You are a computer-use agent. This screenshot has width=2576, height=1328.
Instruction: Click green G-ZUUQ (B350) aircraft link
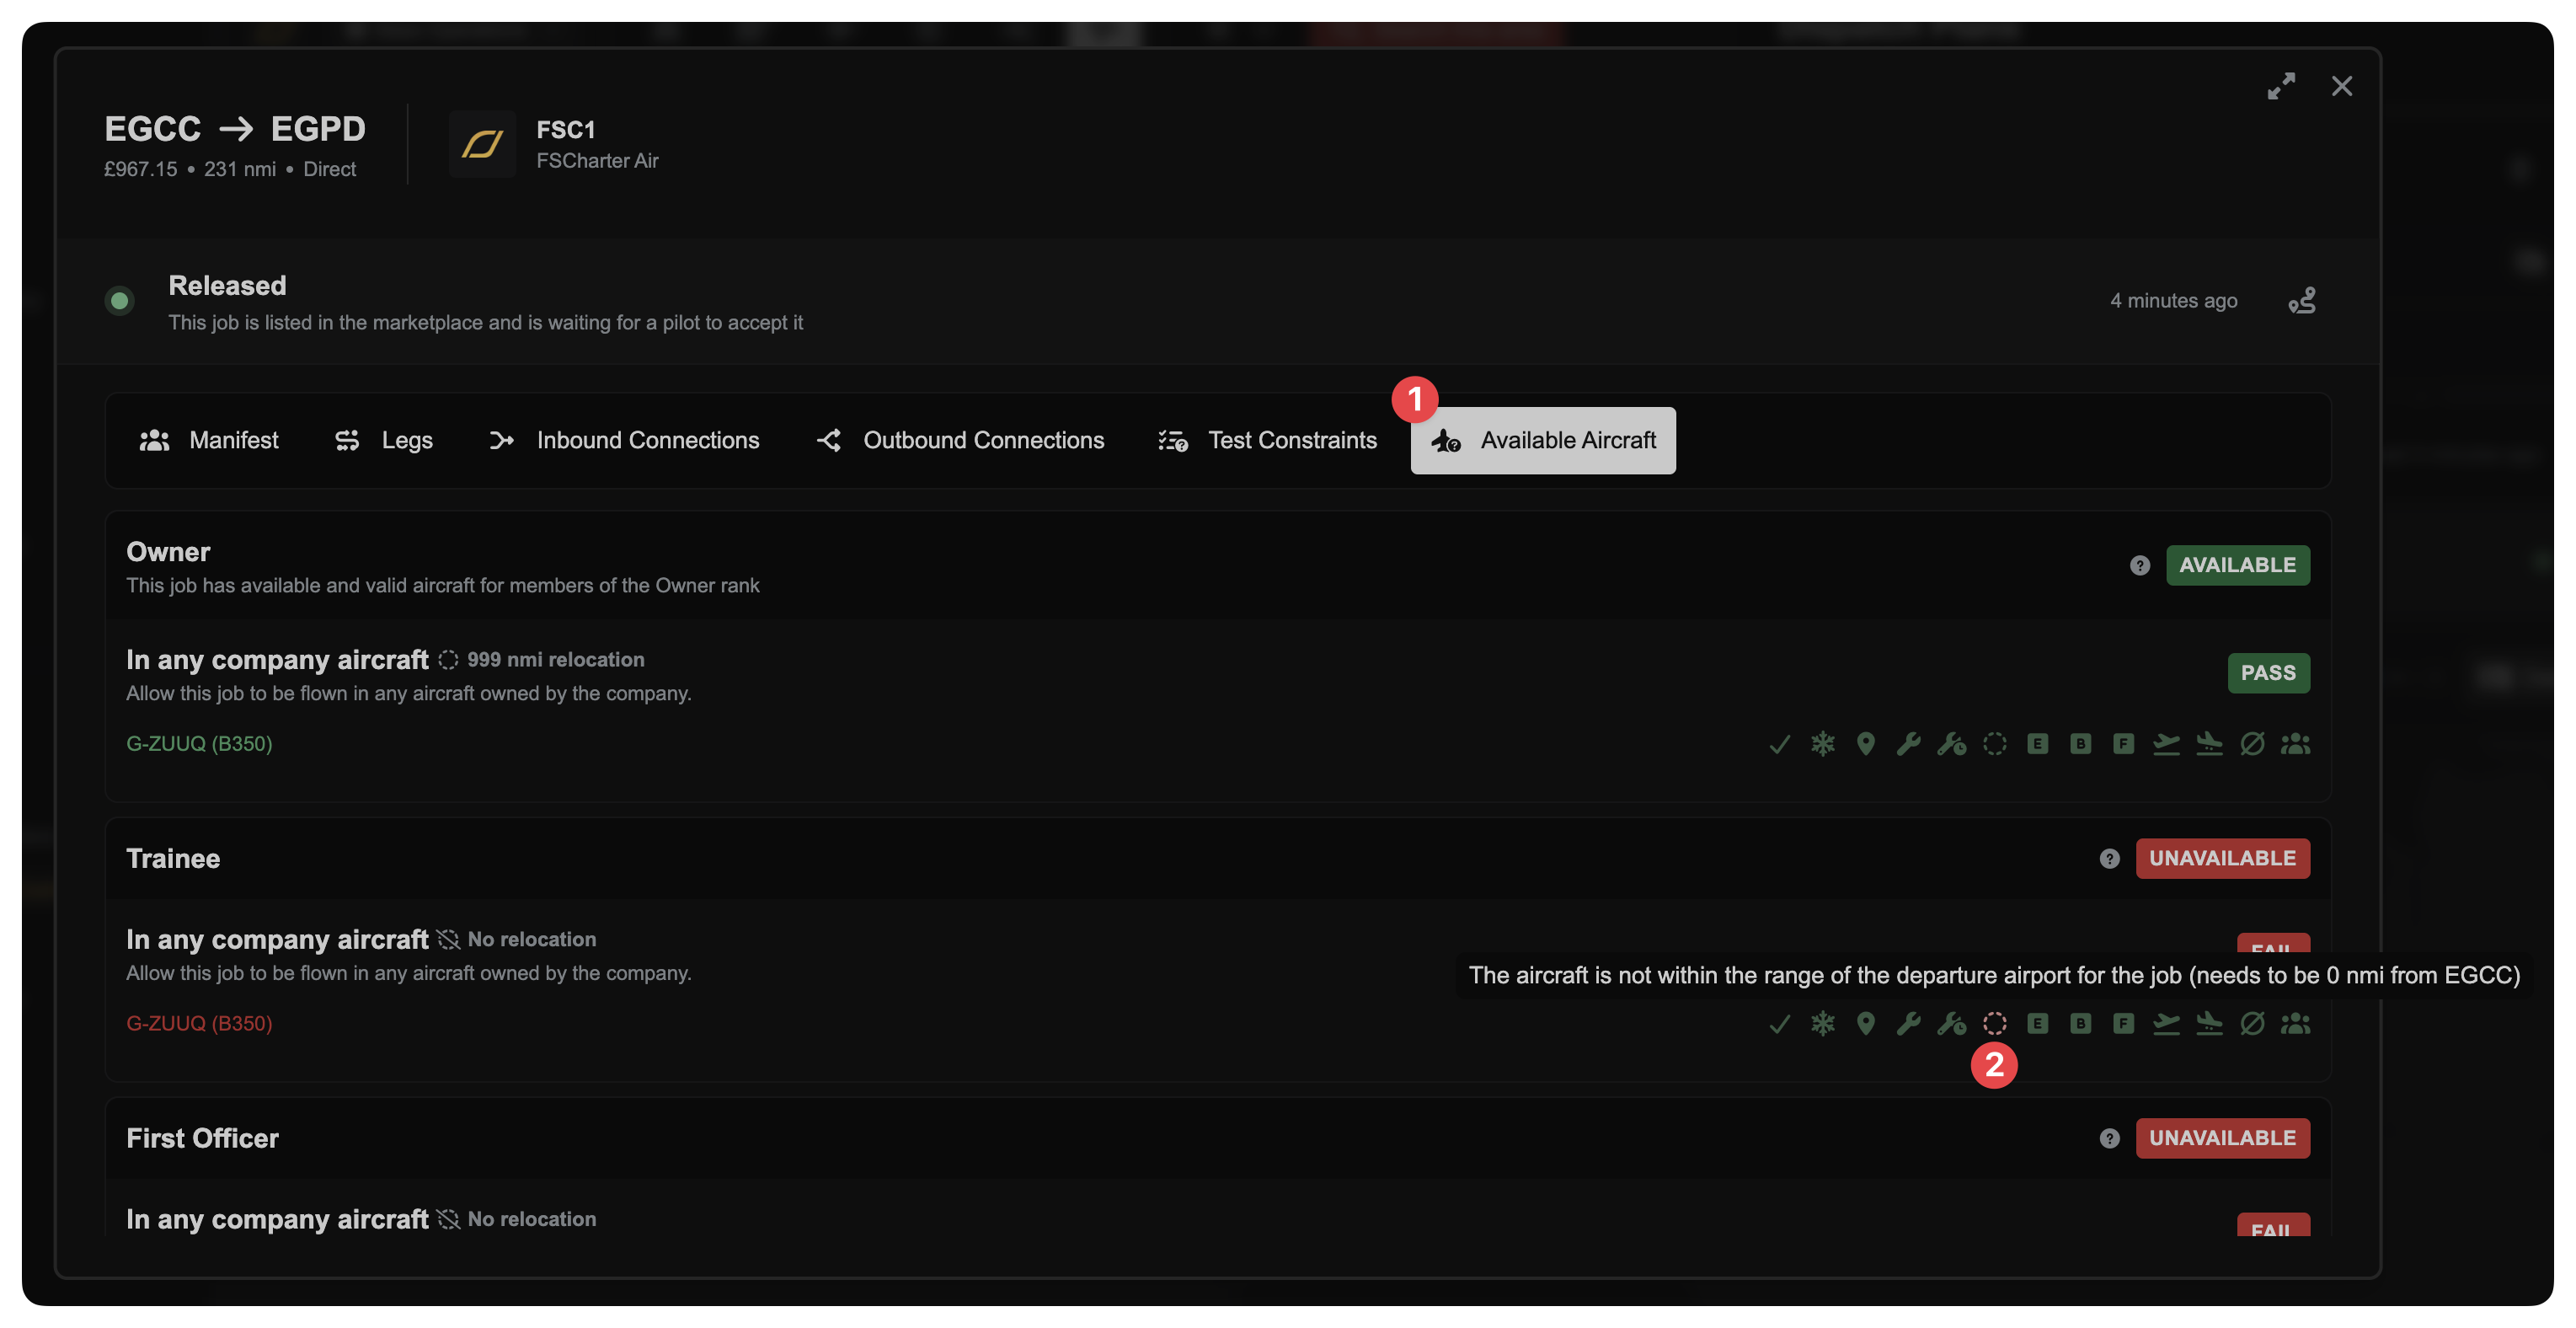tap(199, 744)
